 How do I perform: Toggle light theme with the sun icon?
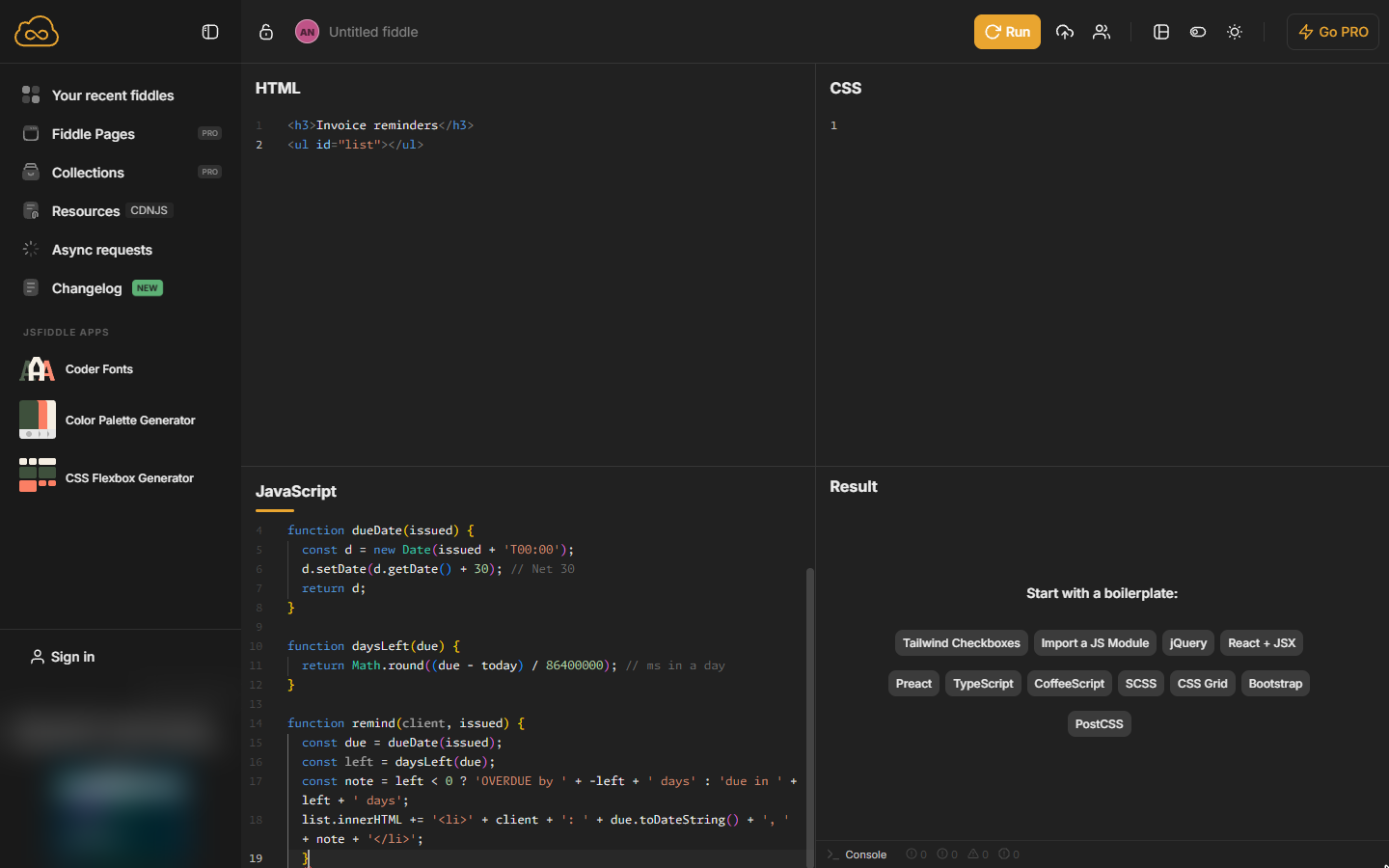[1234, 32]
